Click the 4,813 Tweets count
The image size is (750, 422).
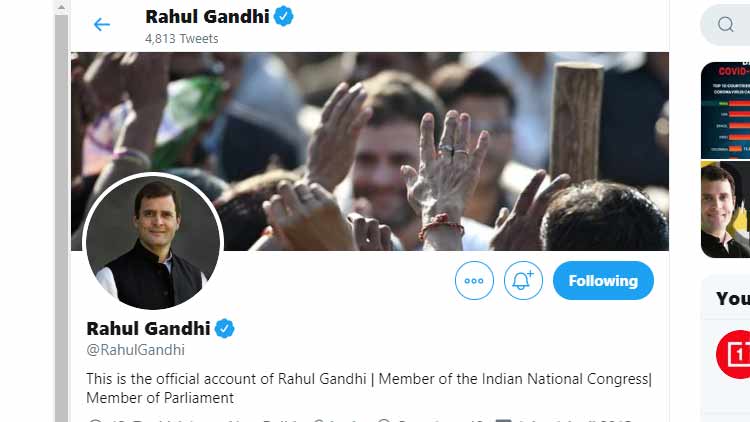pos(181,39)
